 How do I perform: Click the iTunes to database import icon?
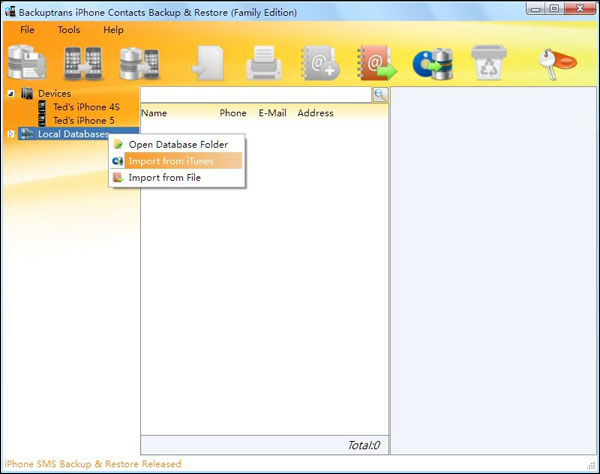(x=433, y=63)
